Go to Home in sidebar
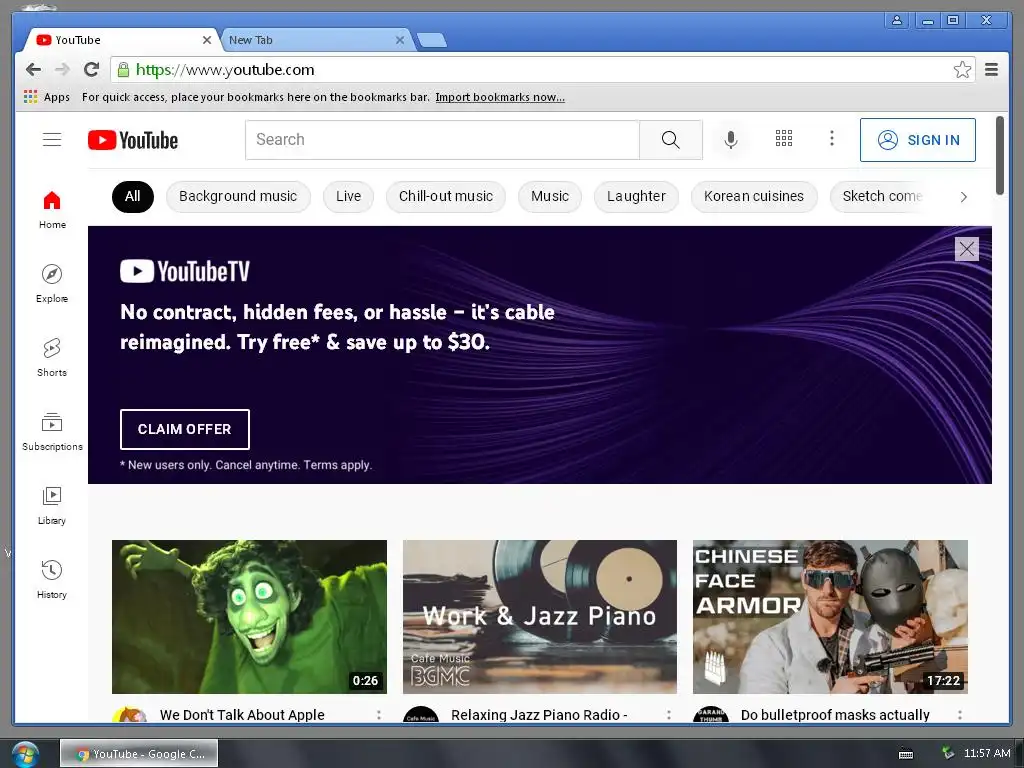The image size is (1024, 768). coord(52,210)
